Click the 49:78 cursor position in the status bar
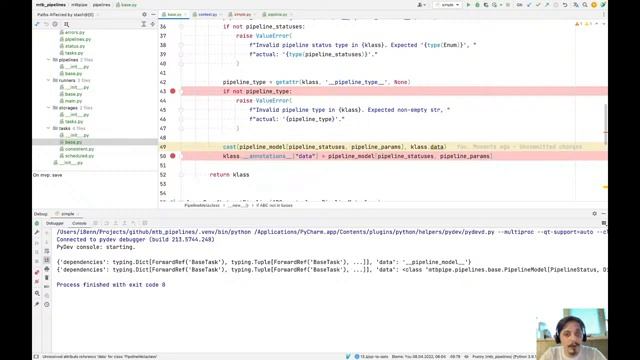The image size is (640, 360). [x=455, y=356]
